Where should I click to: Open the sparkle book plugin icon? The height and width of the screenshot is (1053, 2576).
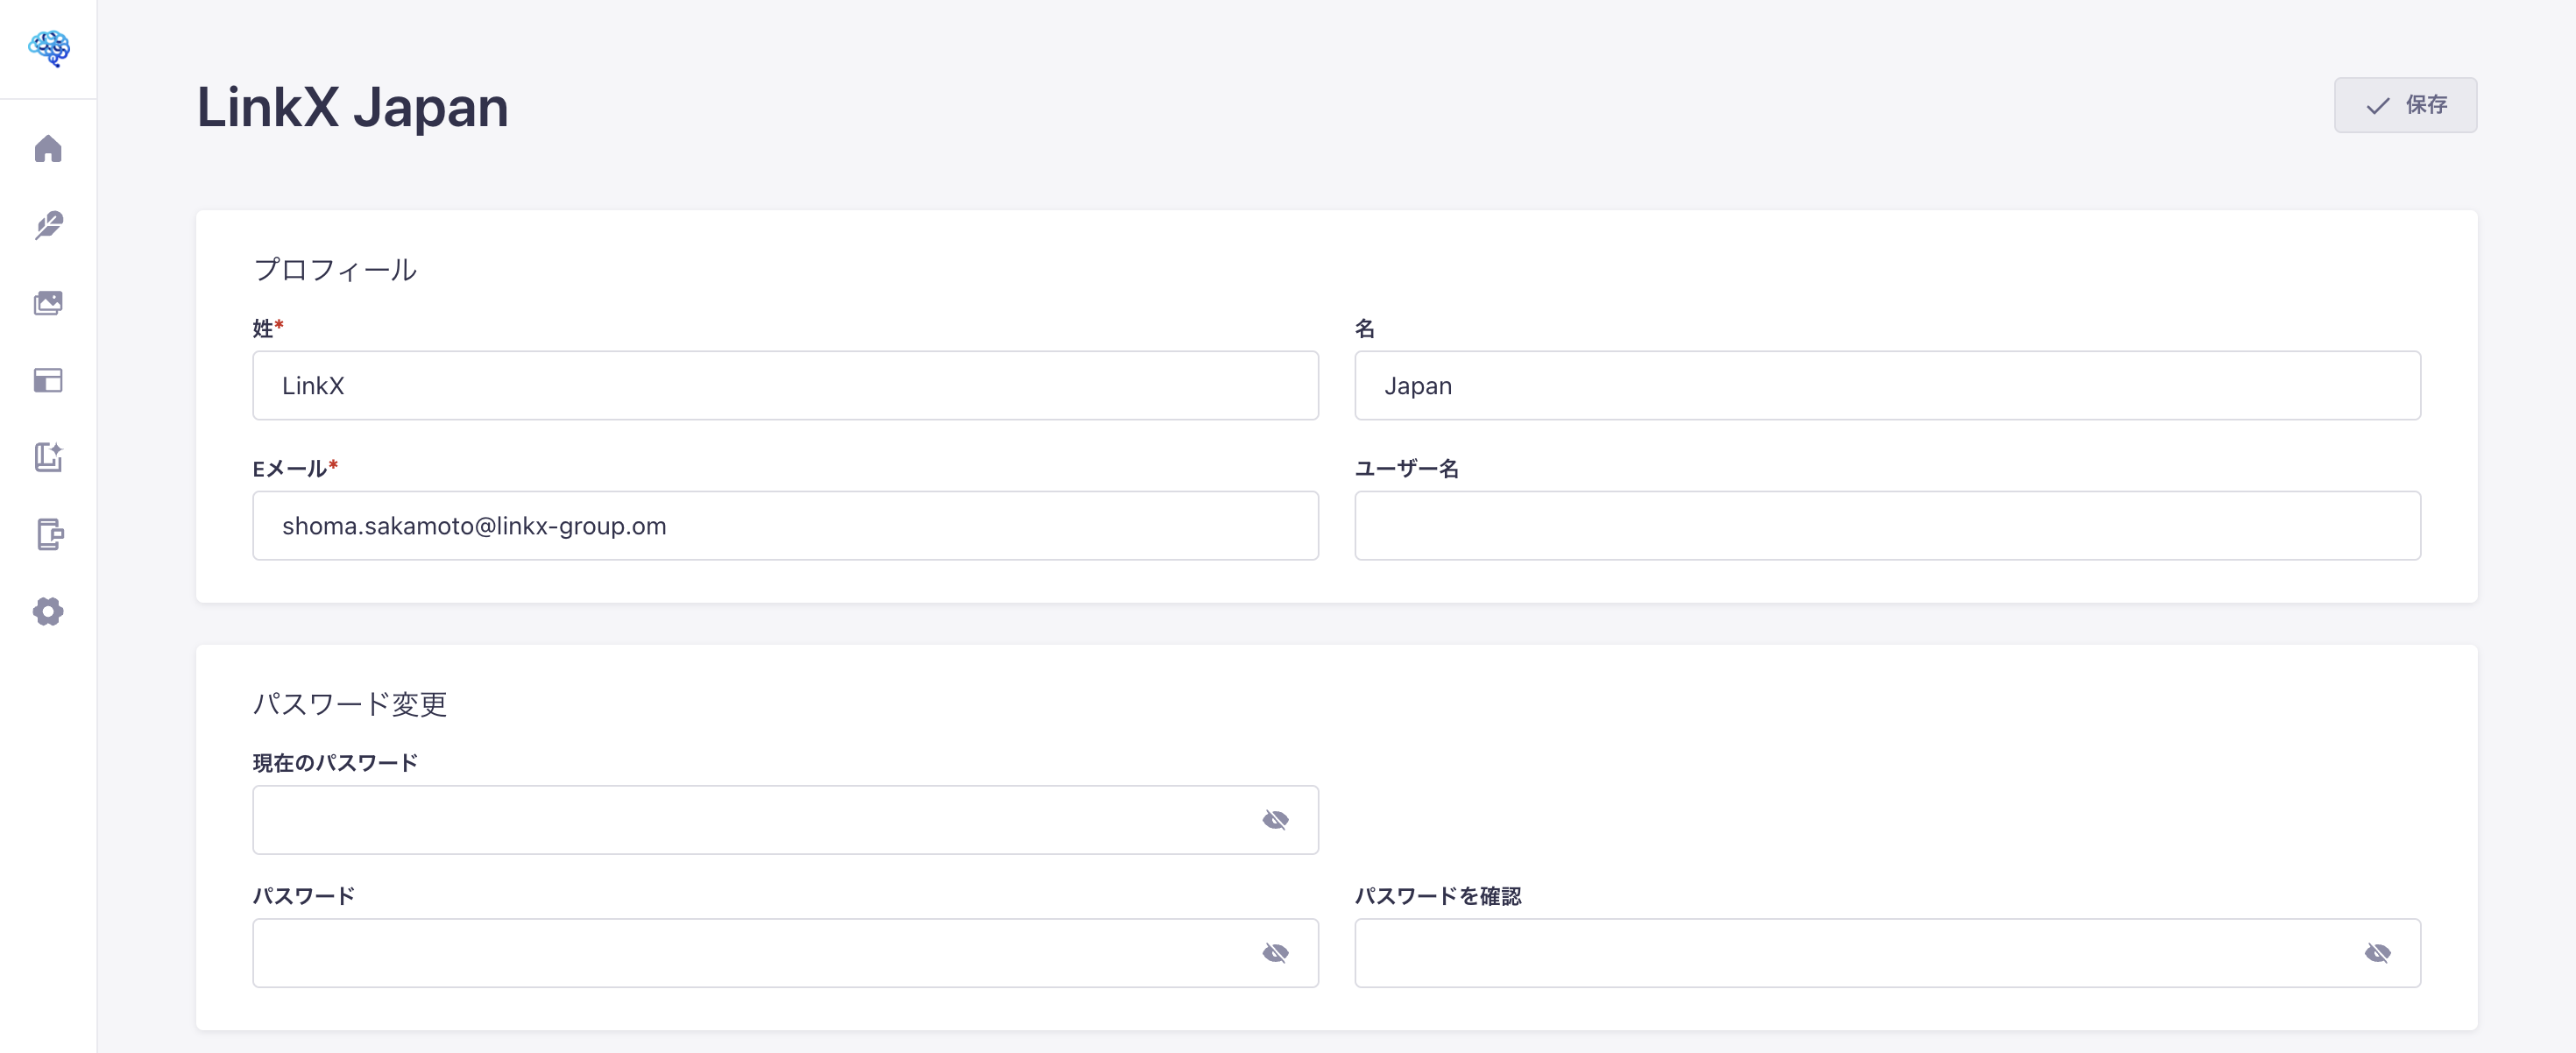48,457
